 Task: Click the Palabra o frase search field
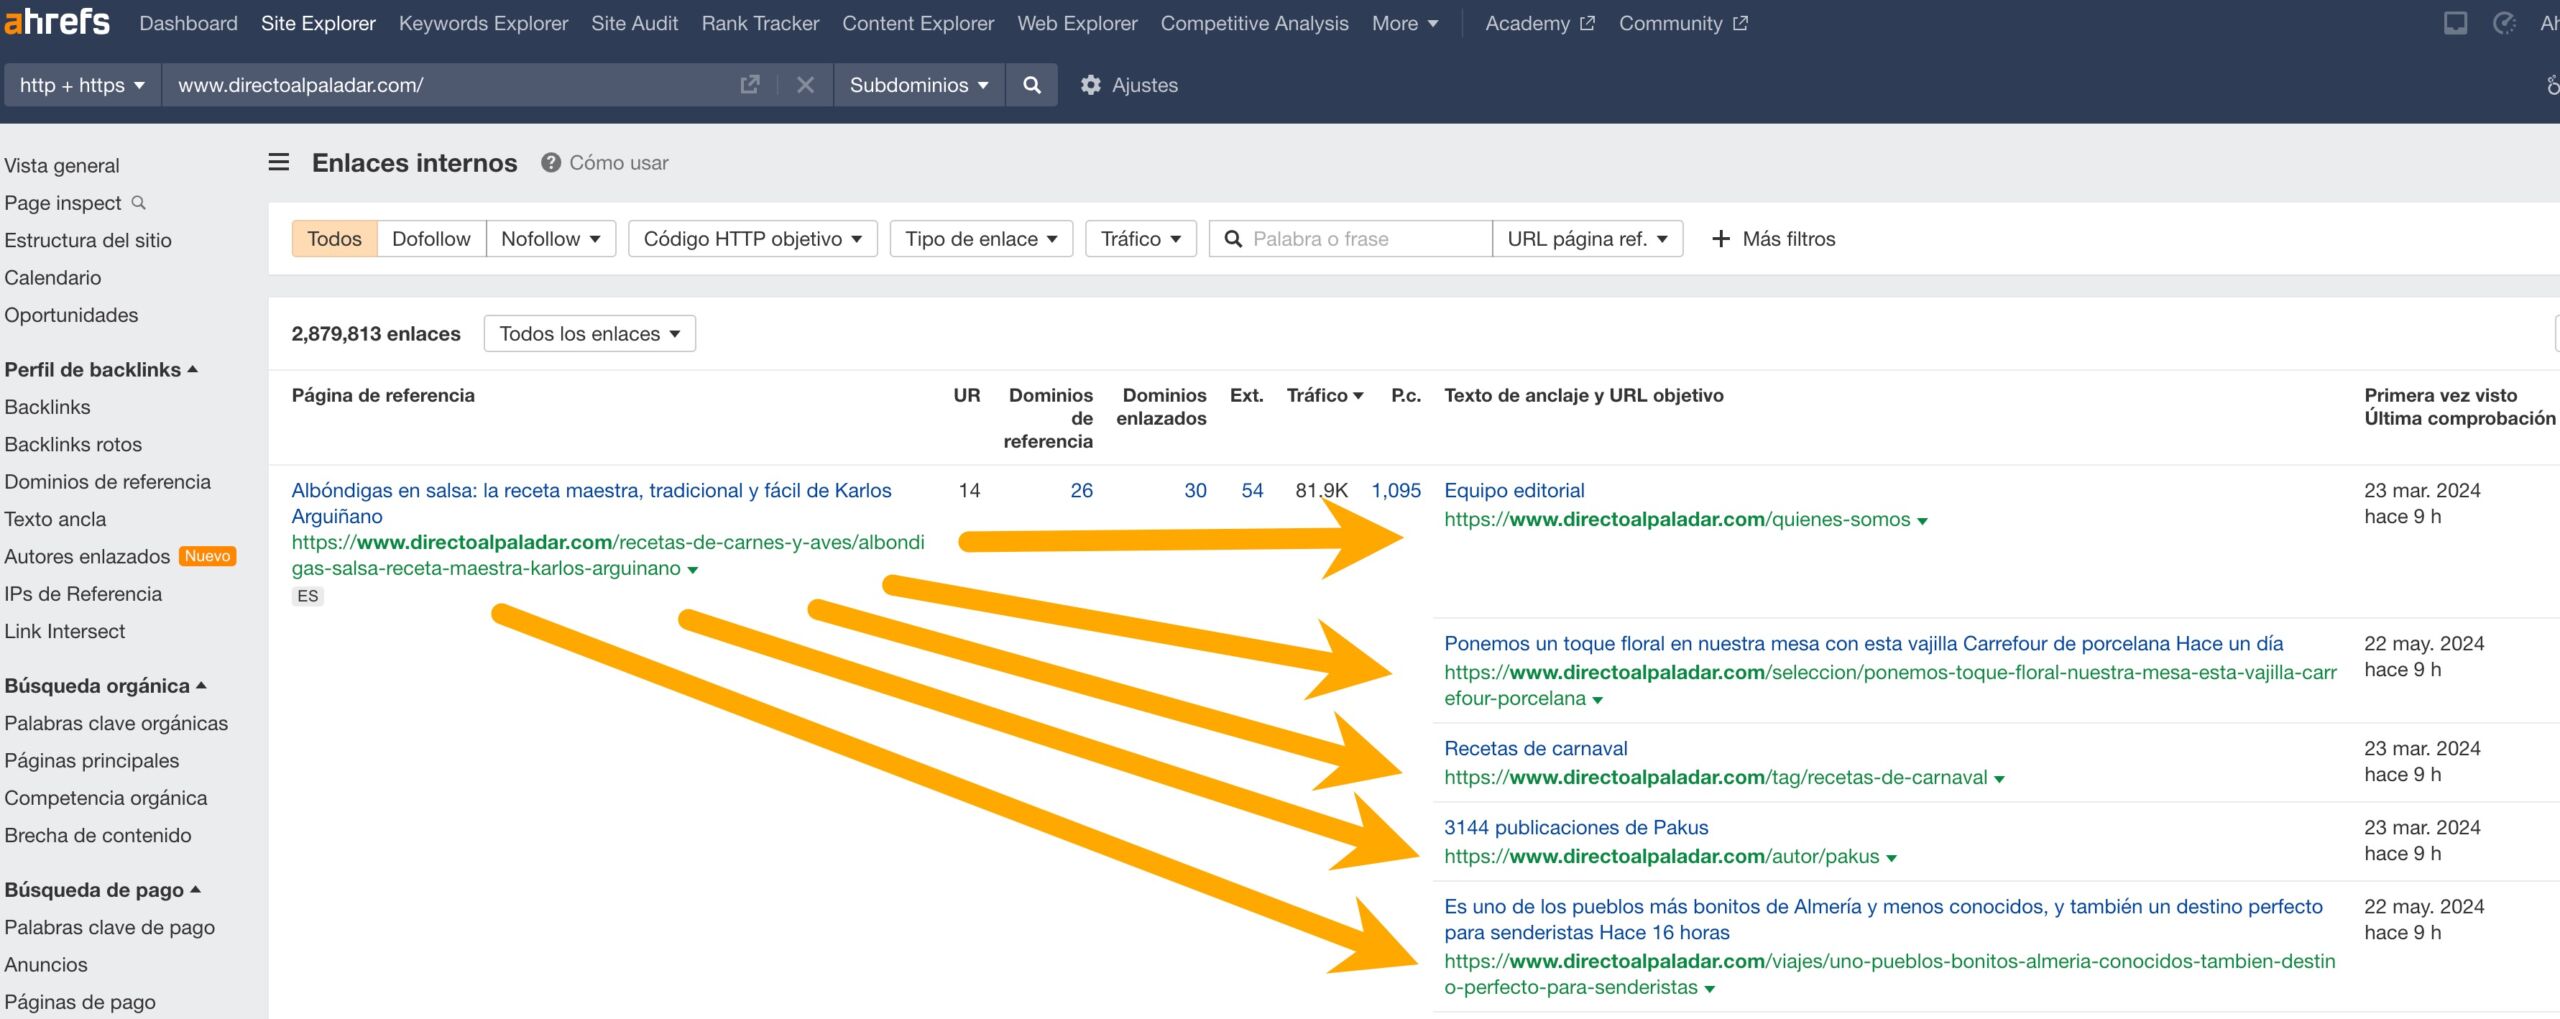1360,239
